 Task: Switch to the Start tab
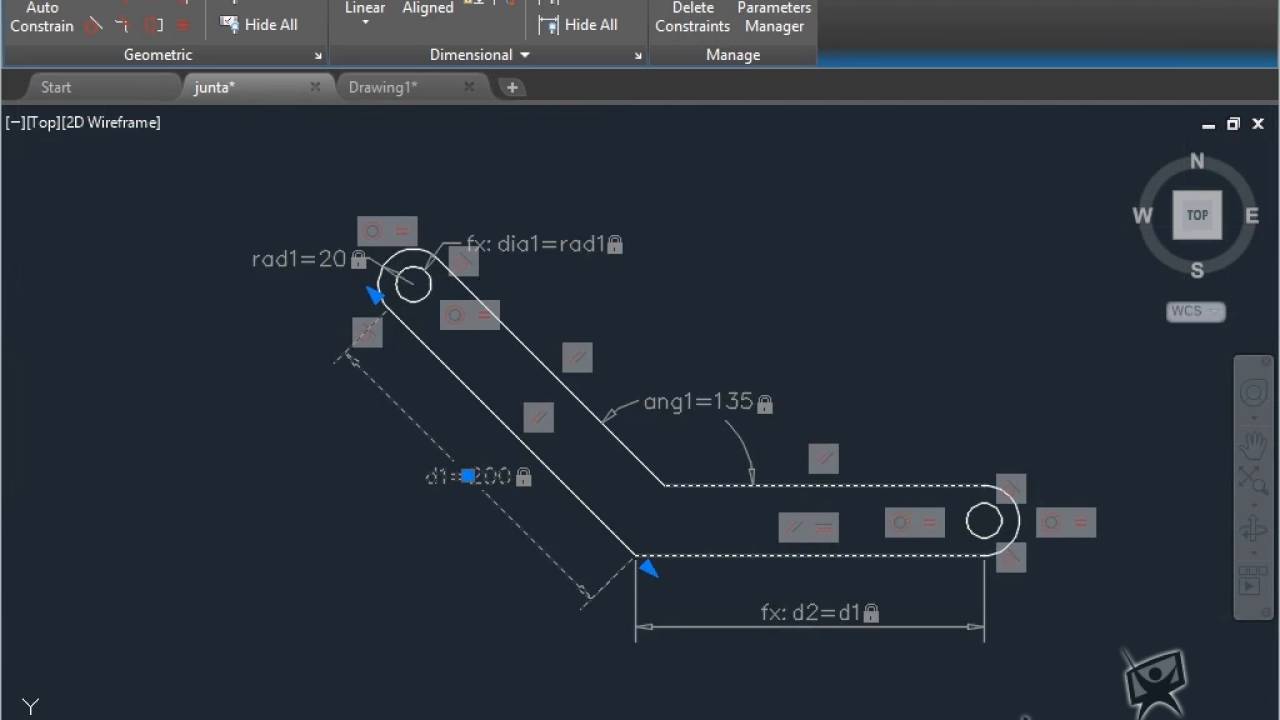[x=56, y=87]
